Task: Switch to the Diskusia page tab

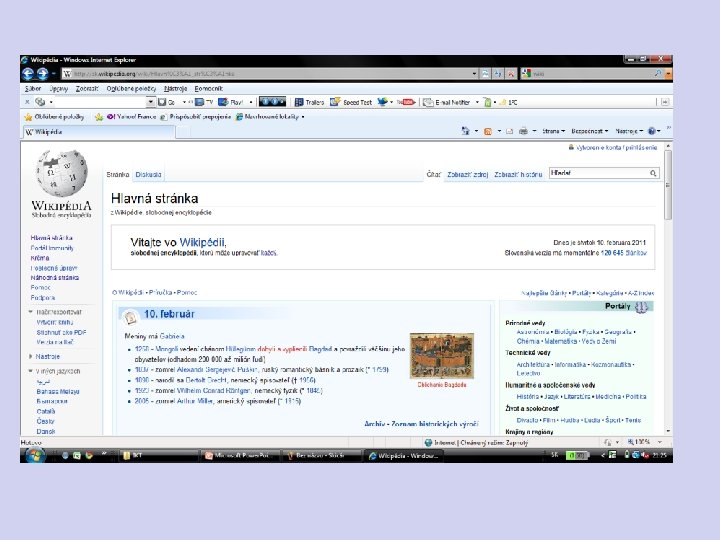Action: [x=148, y=174]
